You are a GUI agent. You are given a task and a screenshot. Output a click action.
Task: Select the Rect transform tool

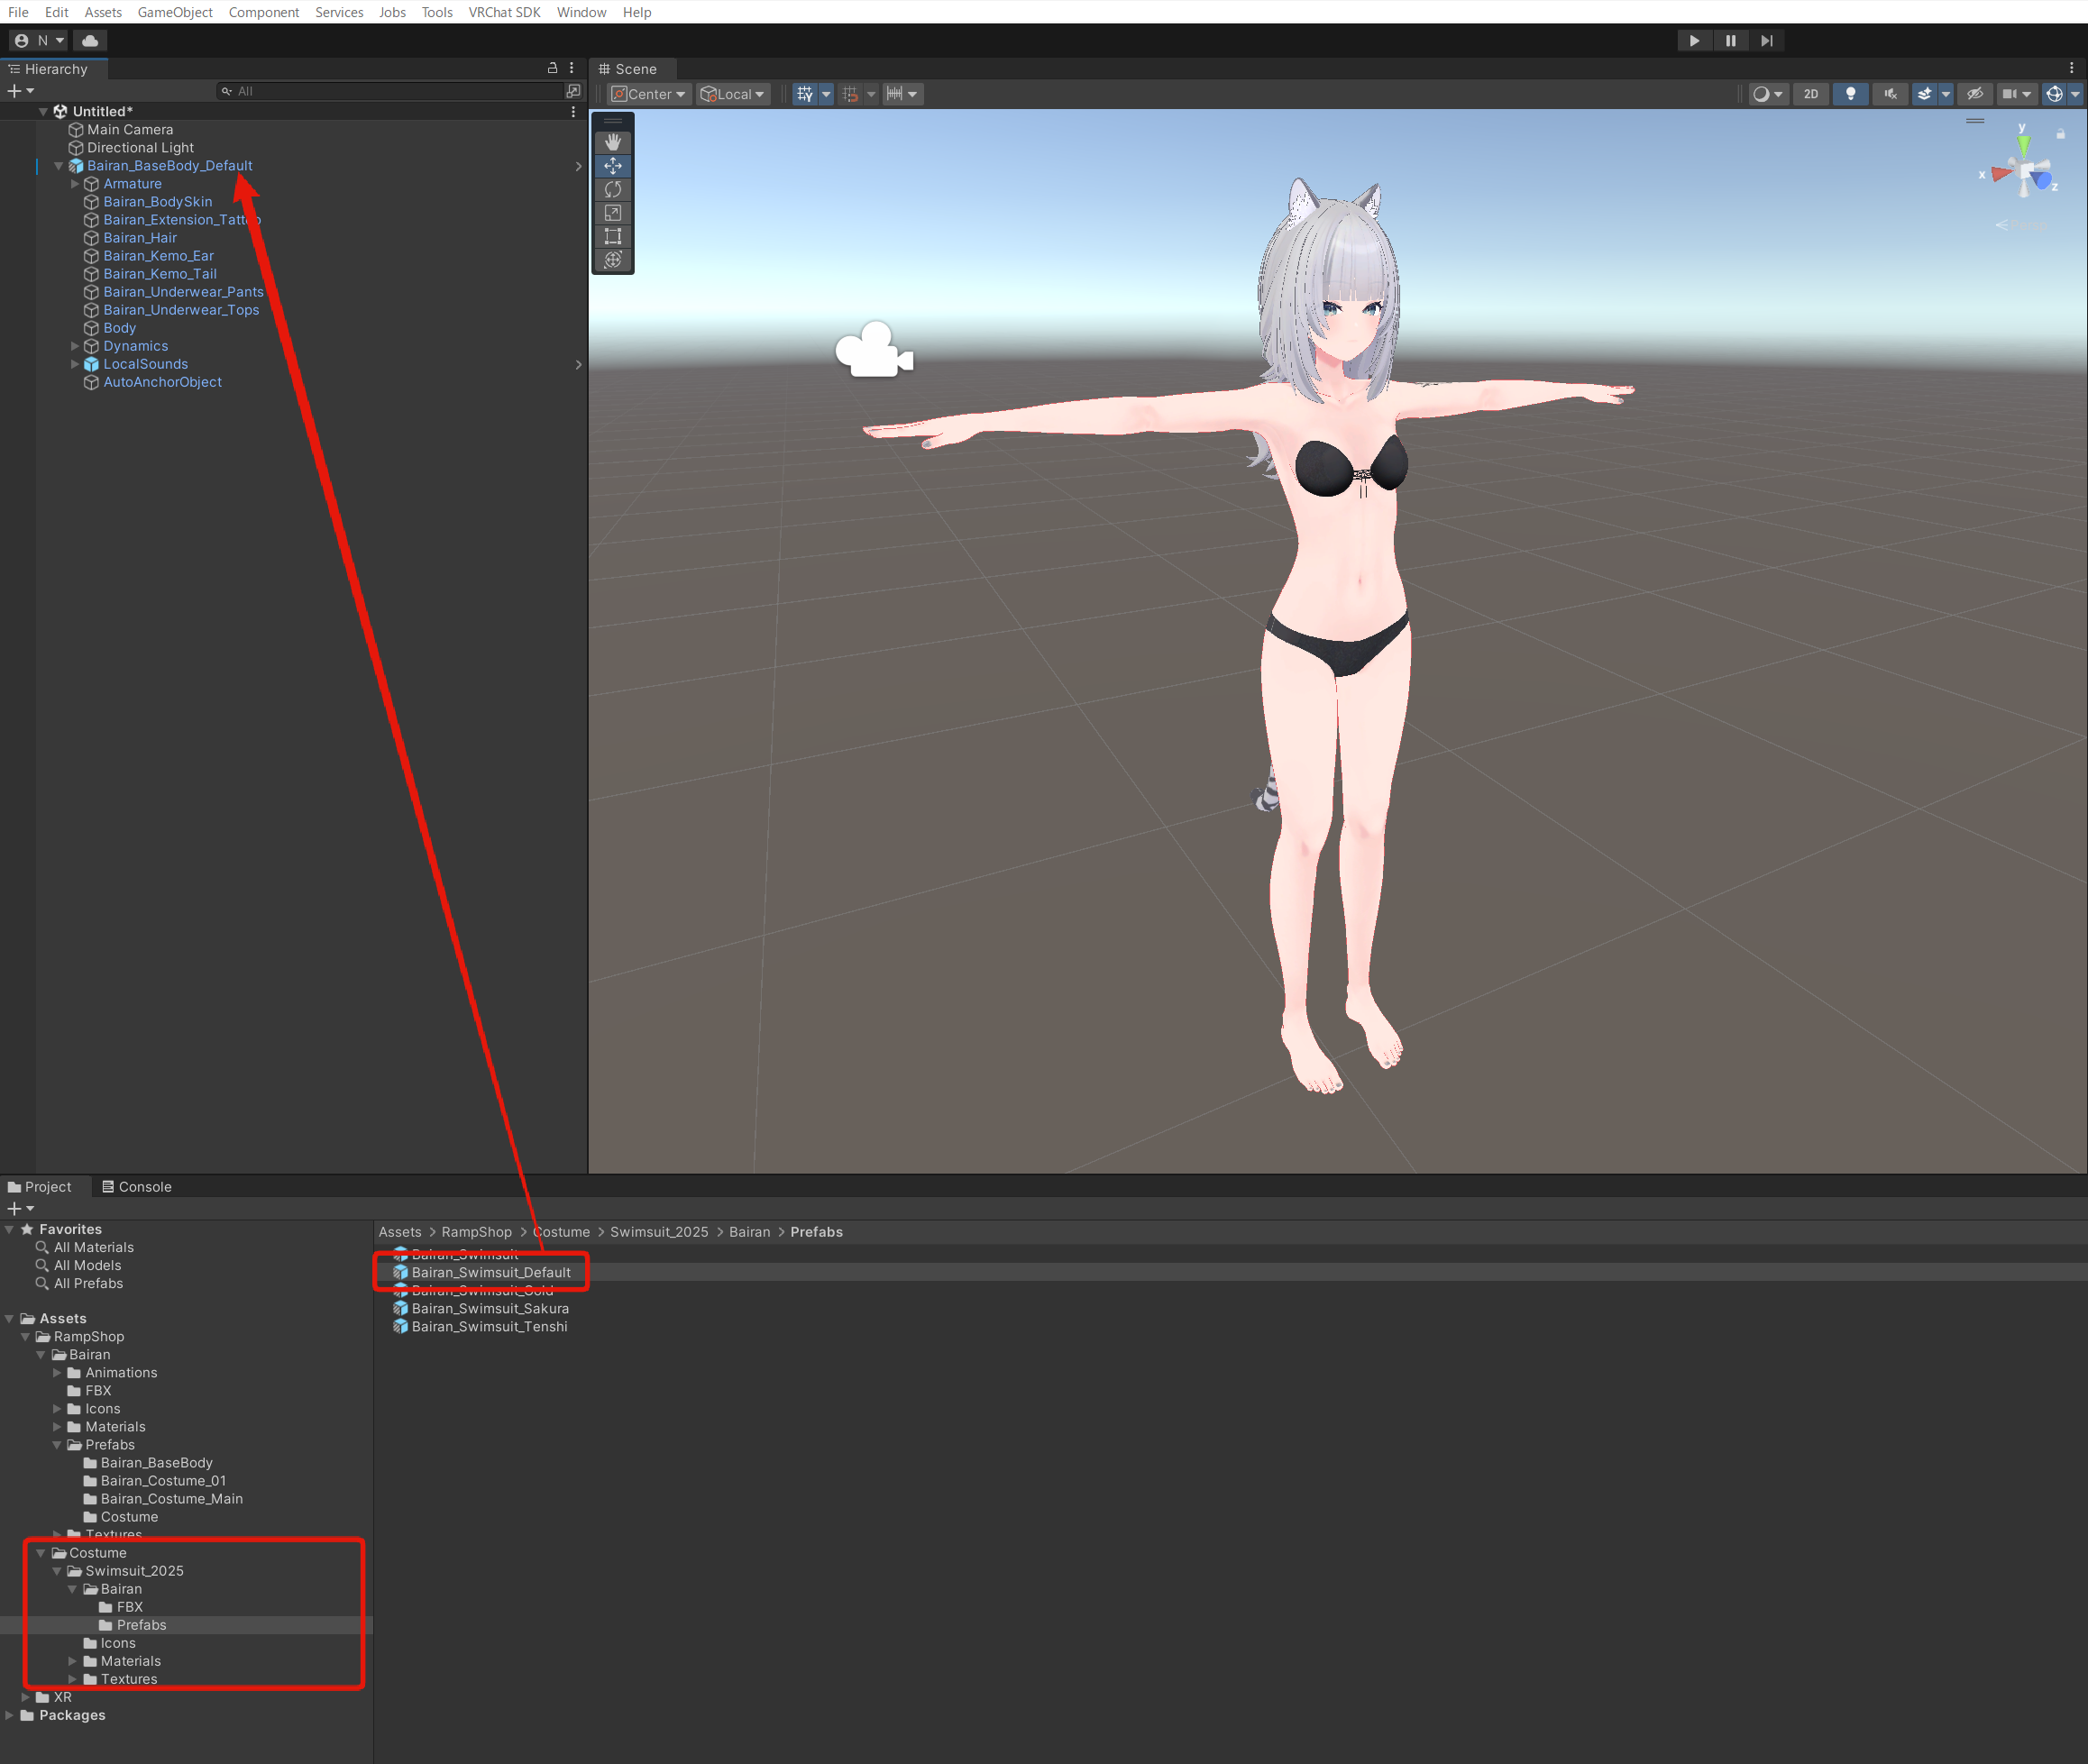613,236
